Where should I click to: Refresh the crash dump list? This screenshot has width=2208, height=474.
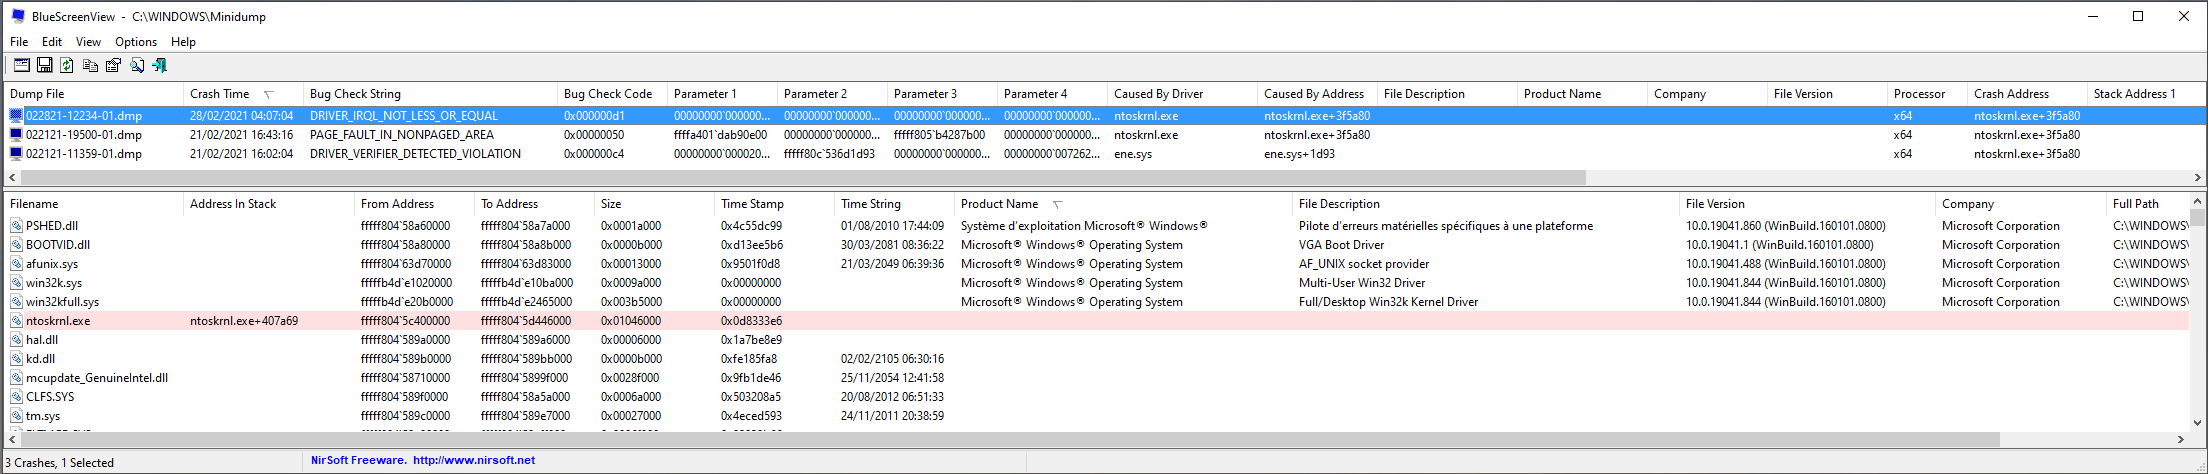(67, 65)
